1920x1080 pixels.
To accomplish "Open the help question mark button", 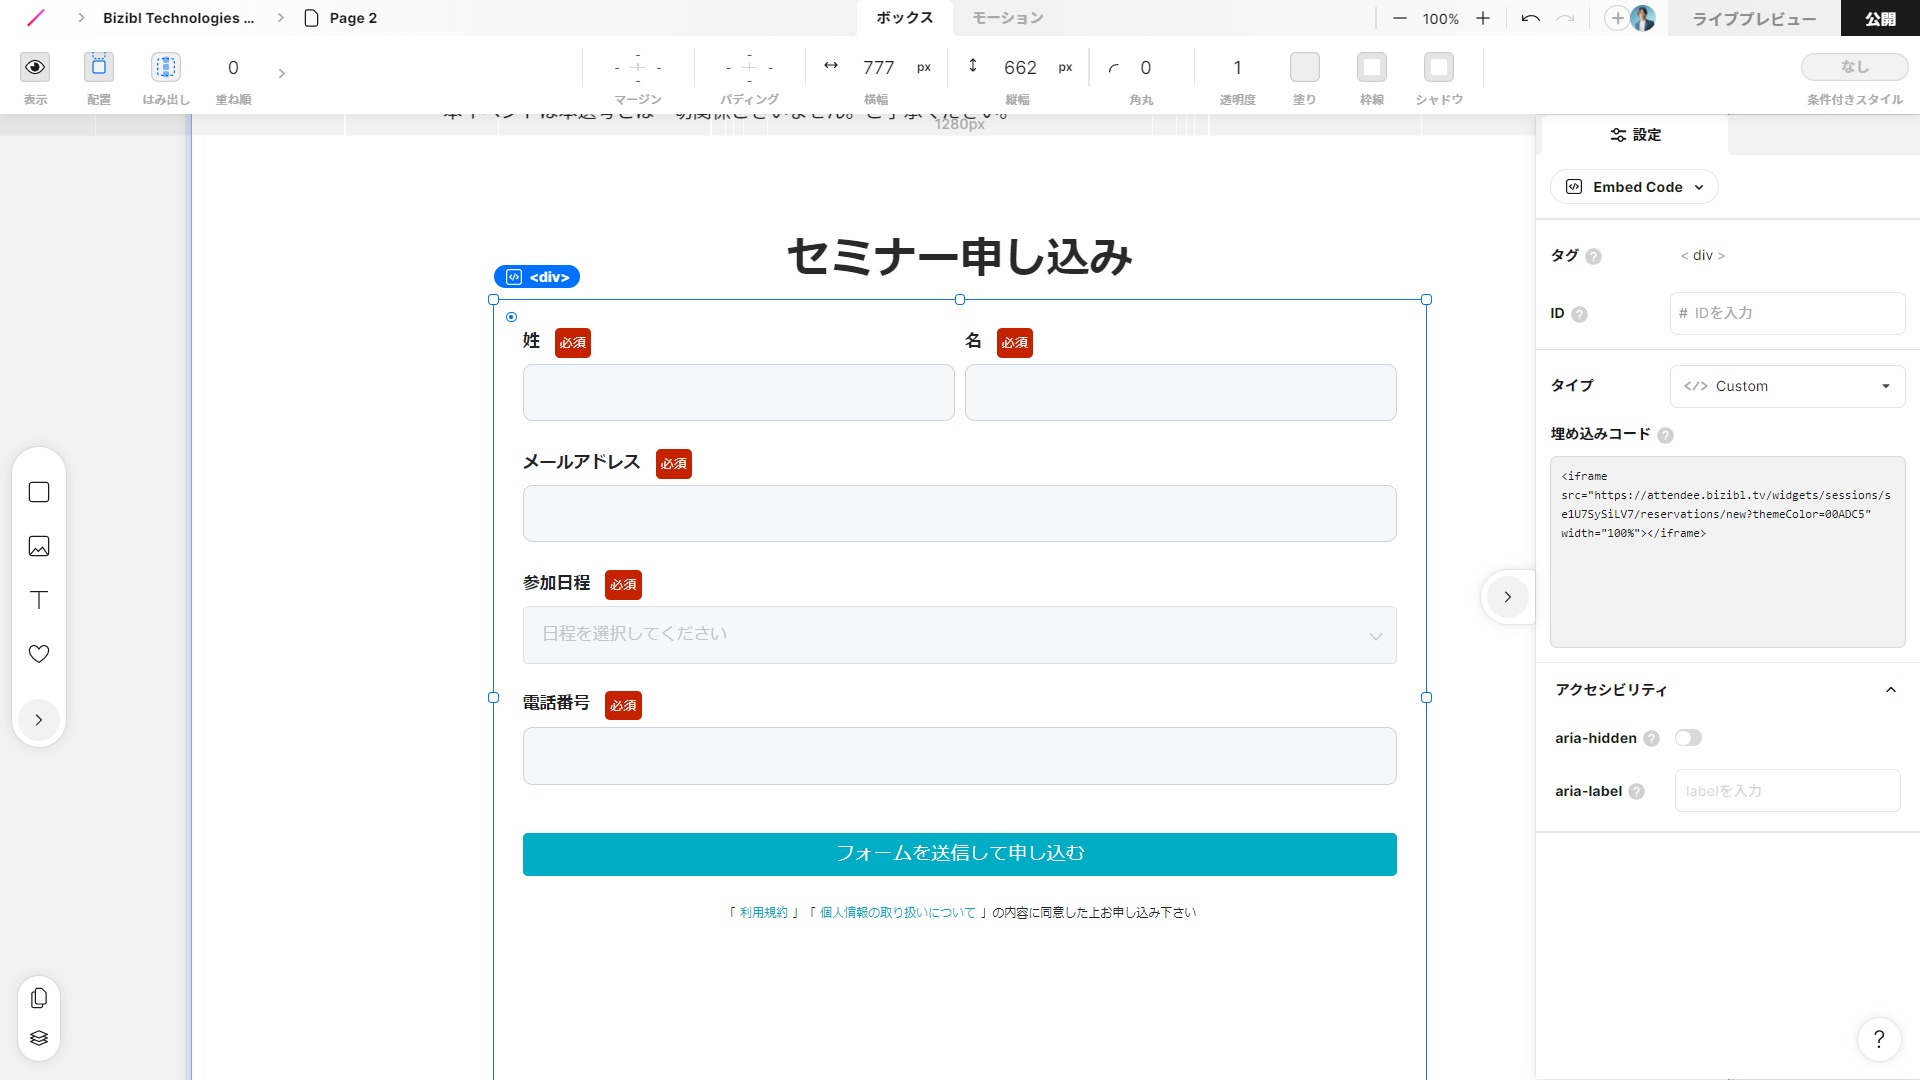I will click(1878, 1039).
